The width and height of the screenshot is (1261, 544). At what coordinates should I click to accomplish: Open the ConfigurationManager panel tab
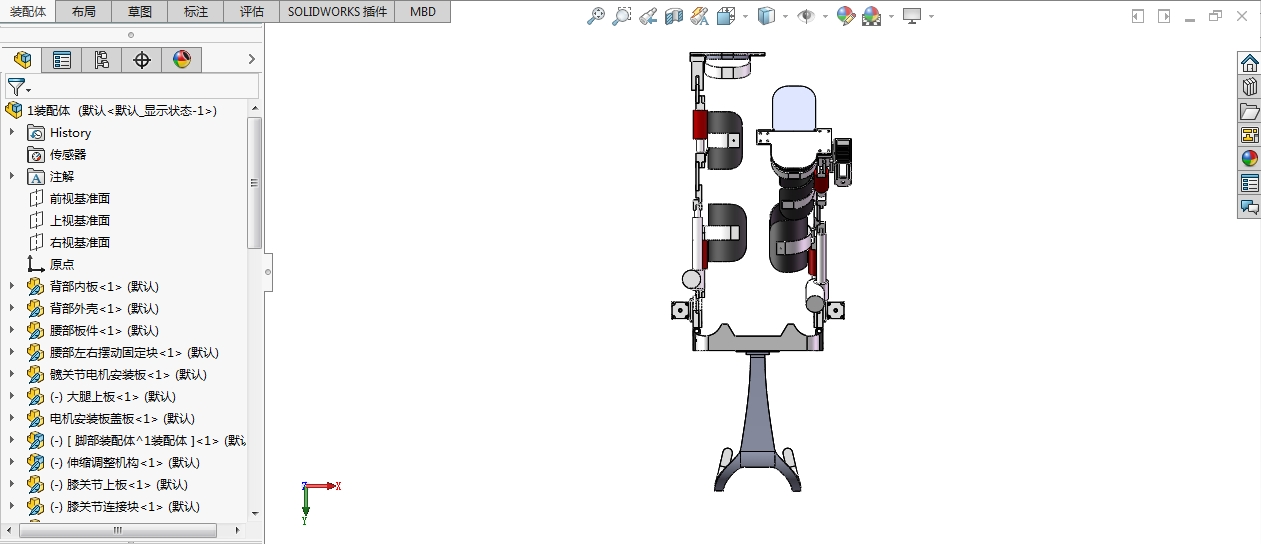(x=102, y=60)
